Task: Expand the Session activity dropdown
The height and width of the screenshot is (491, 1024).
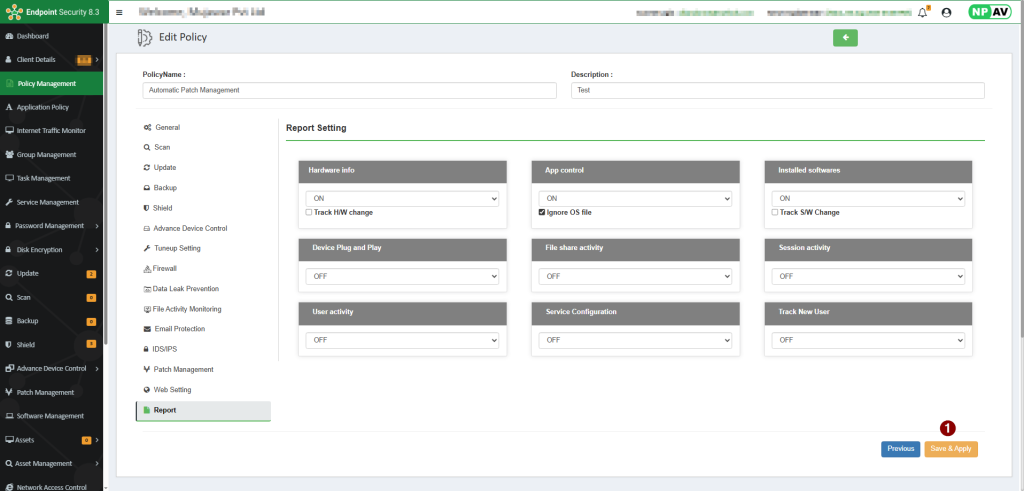Action: point(868,275)
